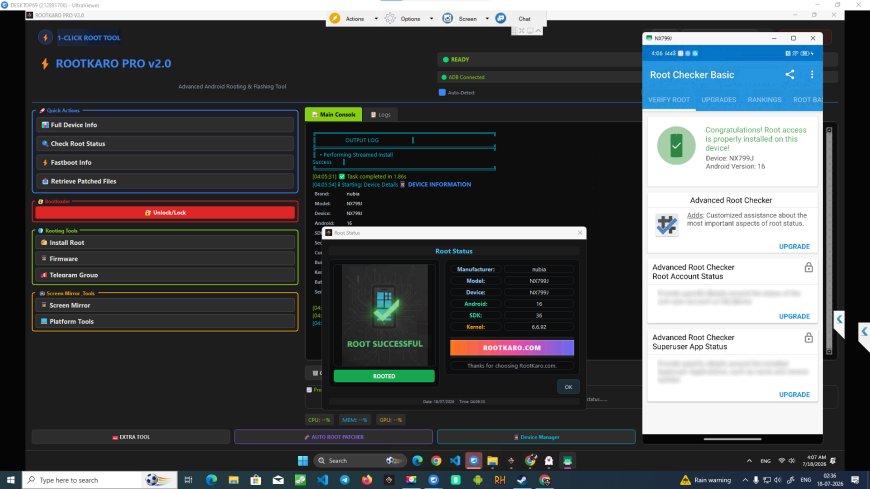The height and width of the screenshot is (489, 870).
Task: Expand the Screen dropdown arrow
Action: (x=487, y=19)
